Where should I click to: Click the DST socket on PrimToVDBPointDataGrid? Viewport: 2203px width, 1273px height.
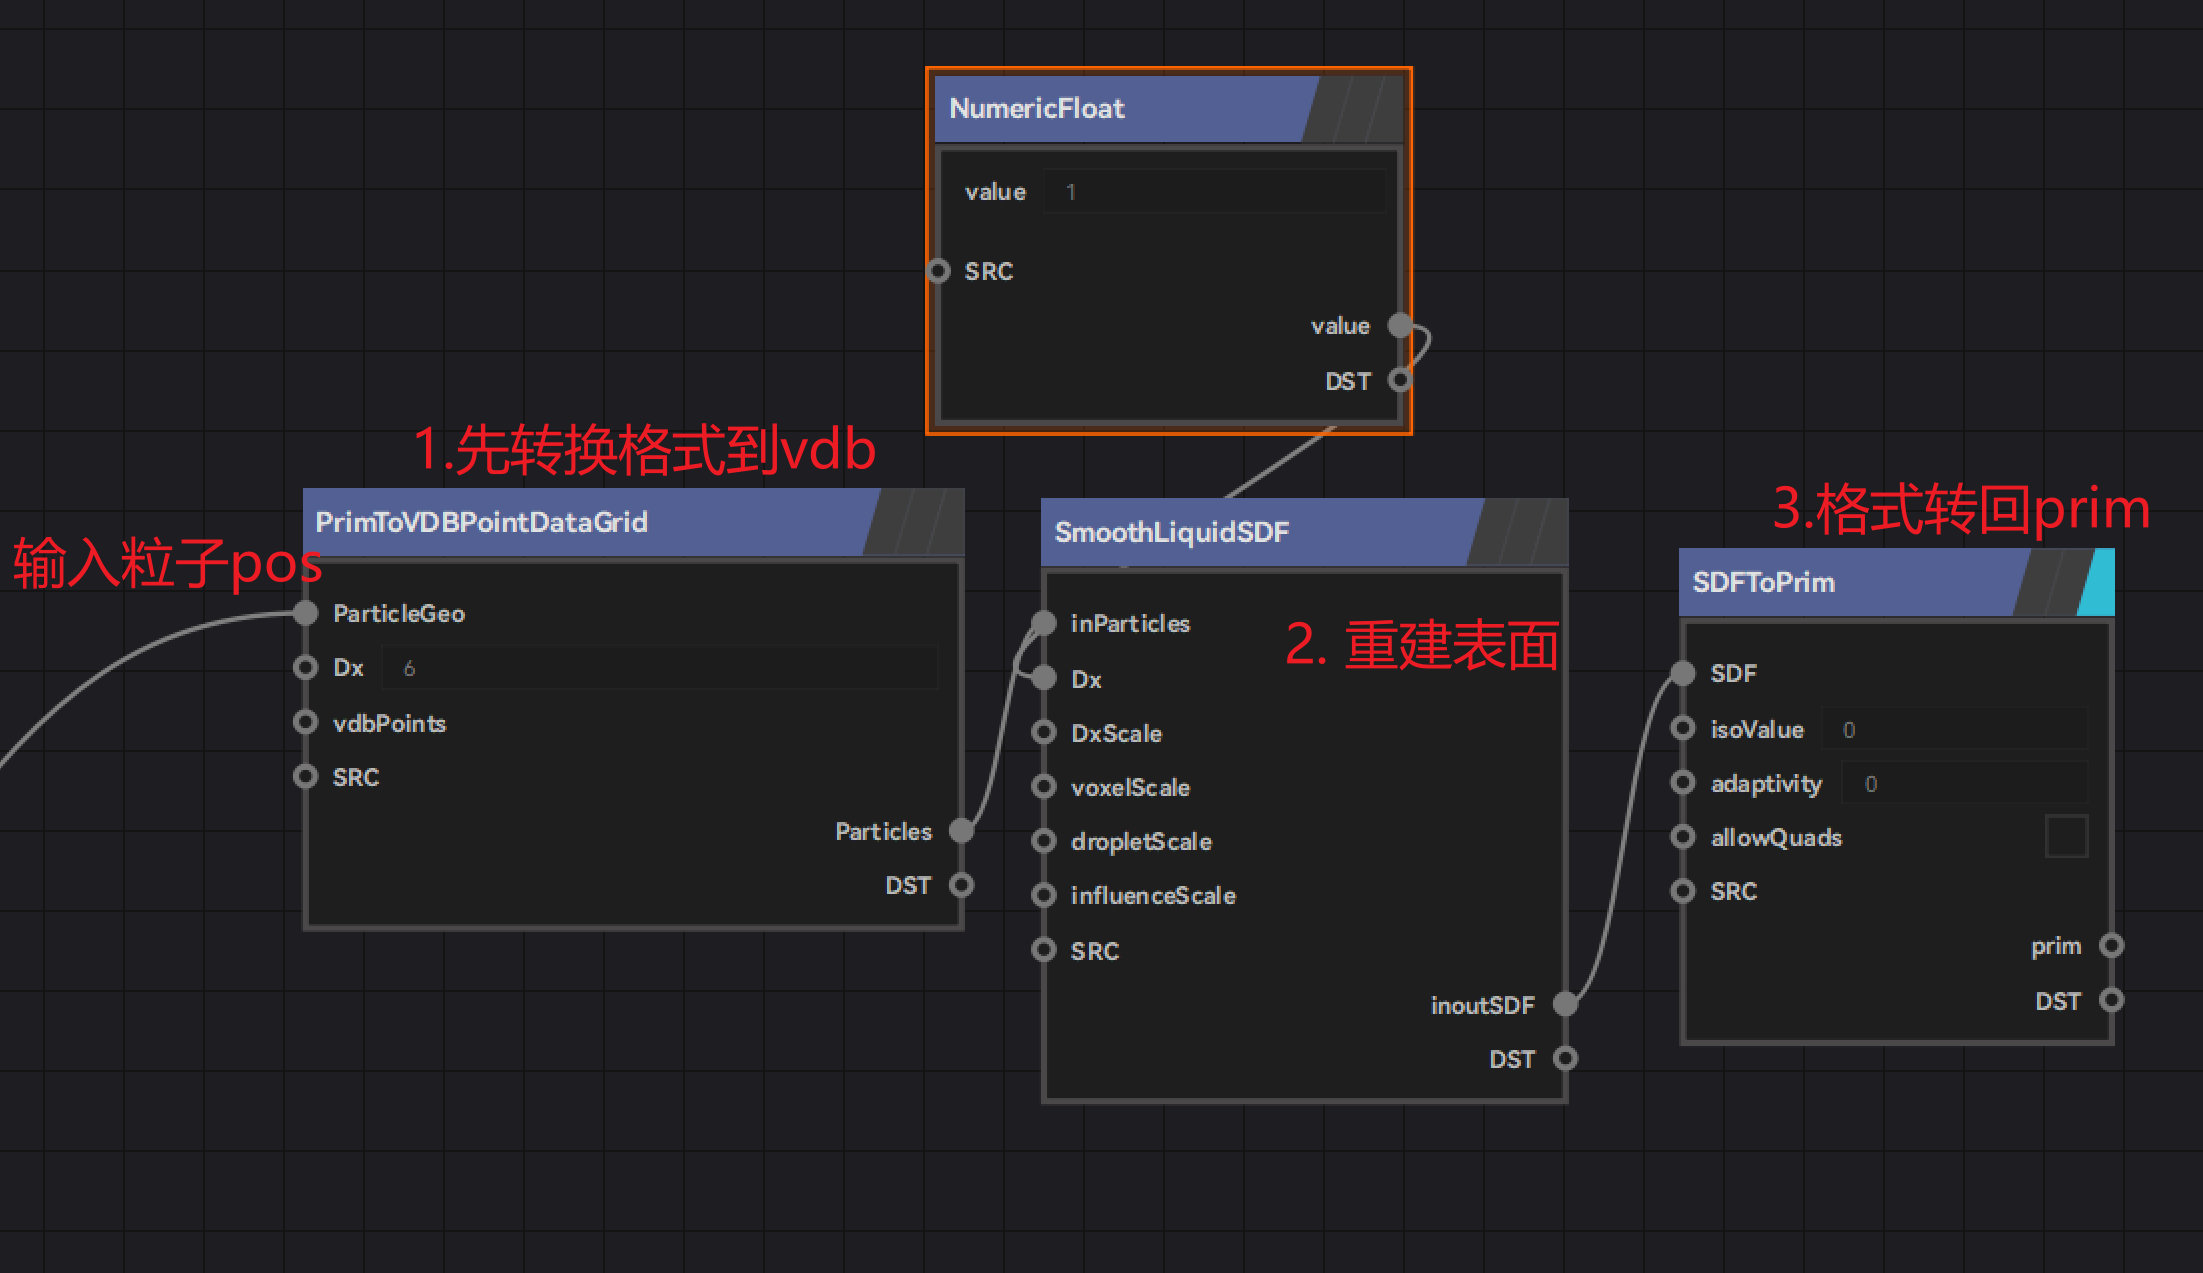(962, 885)
